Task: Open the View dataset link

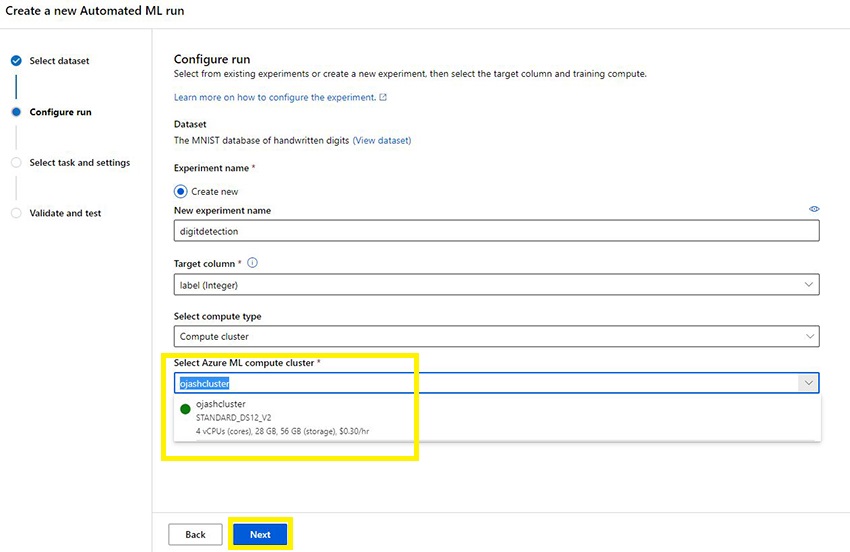Action: pos(382,140)
